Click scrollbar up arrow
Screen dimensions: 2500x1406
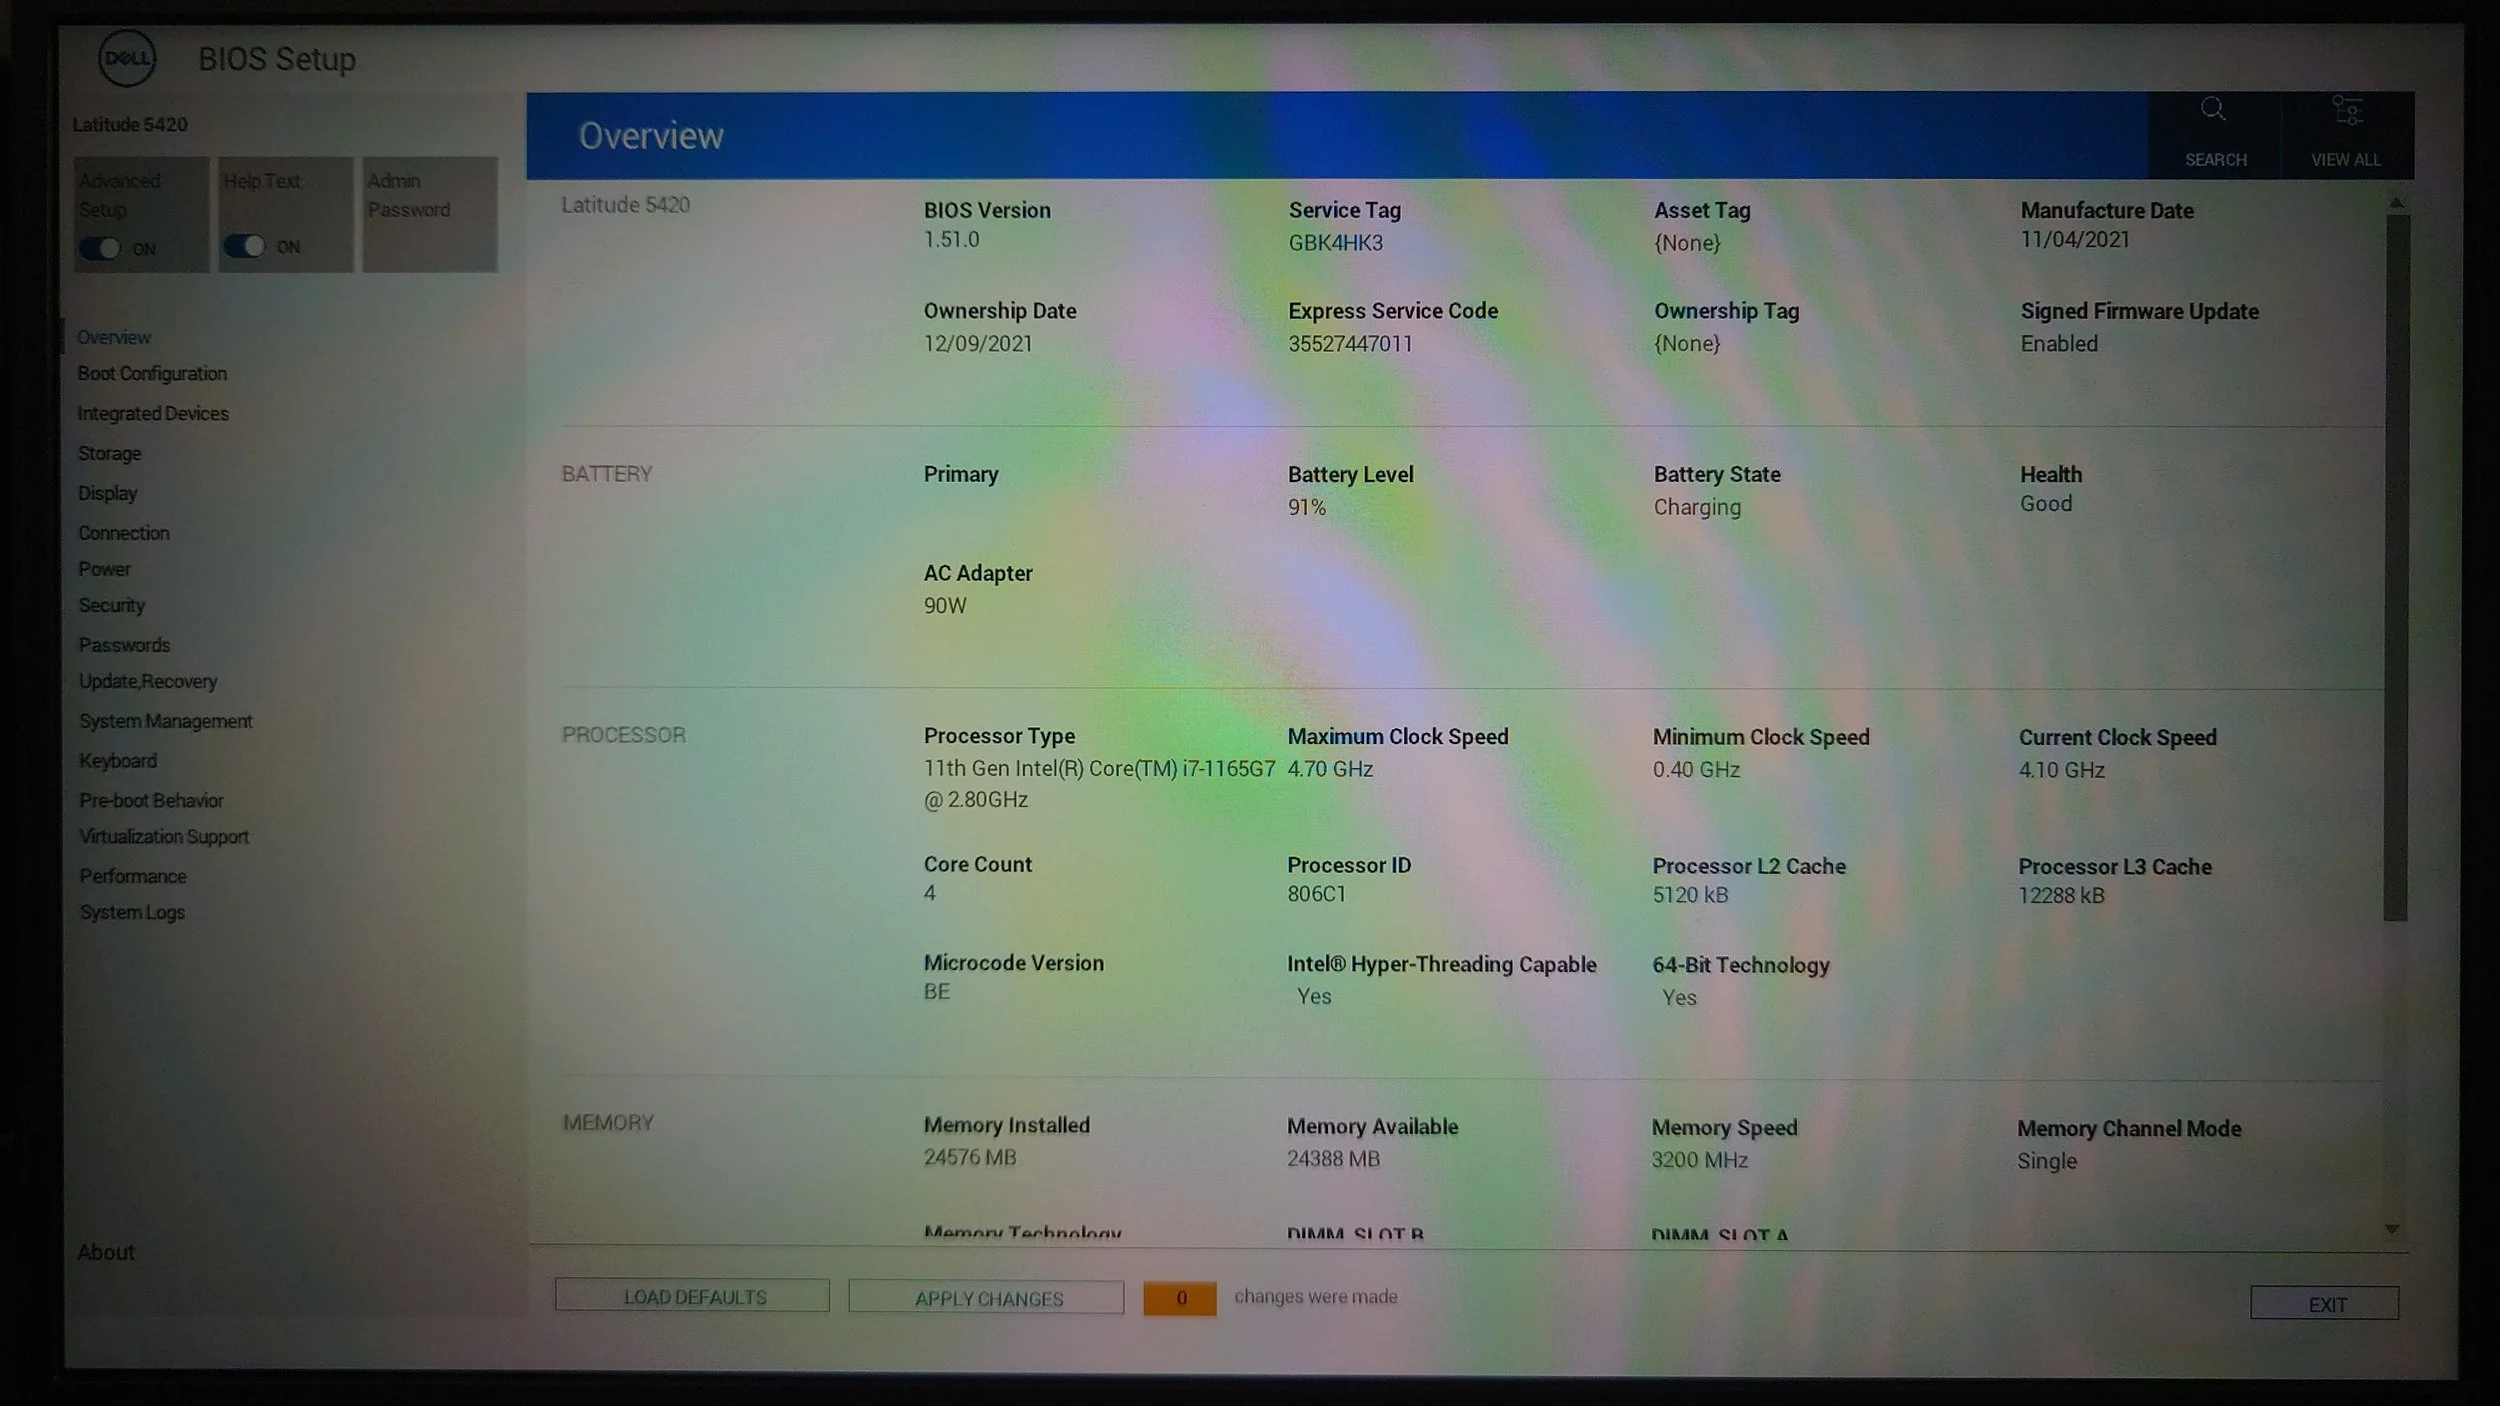pyautogui.click(x=2396, y=203)
